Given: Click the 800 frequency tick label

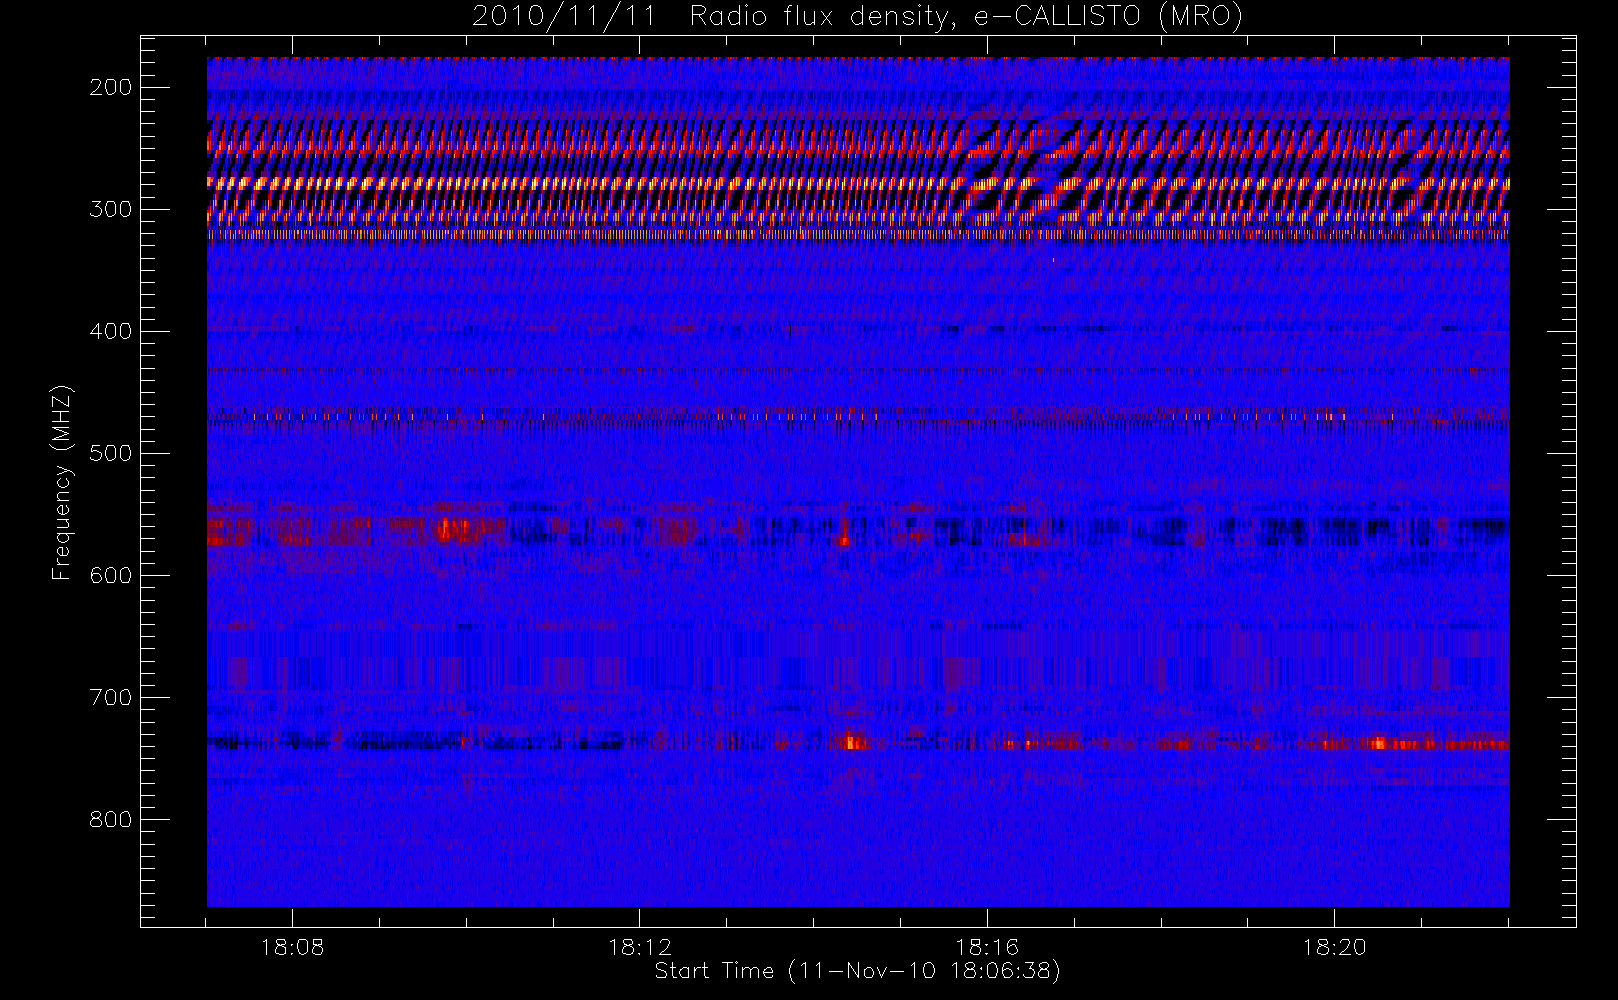Looking at the screenshot, I should (111, 819).
